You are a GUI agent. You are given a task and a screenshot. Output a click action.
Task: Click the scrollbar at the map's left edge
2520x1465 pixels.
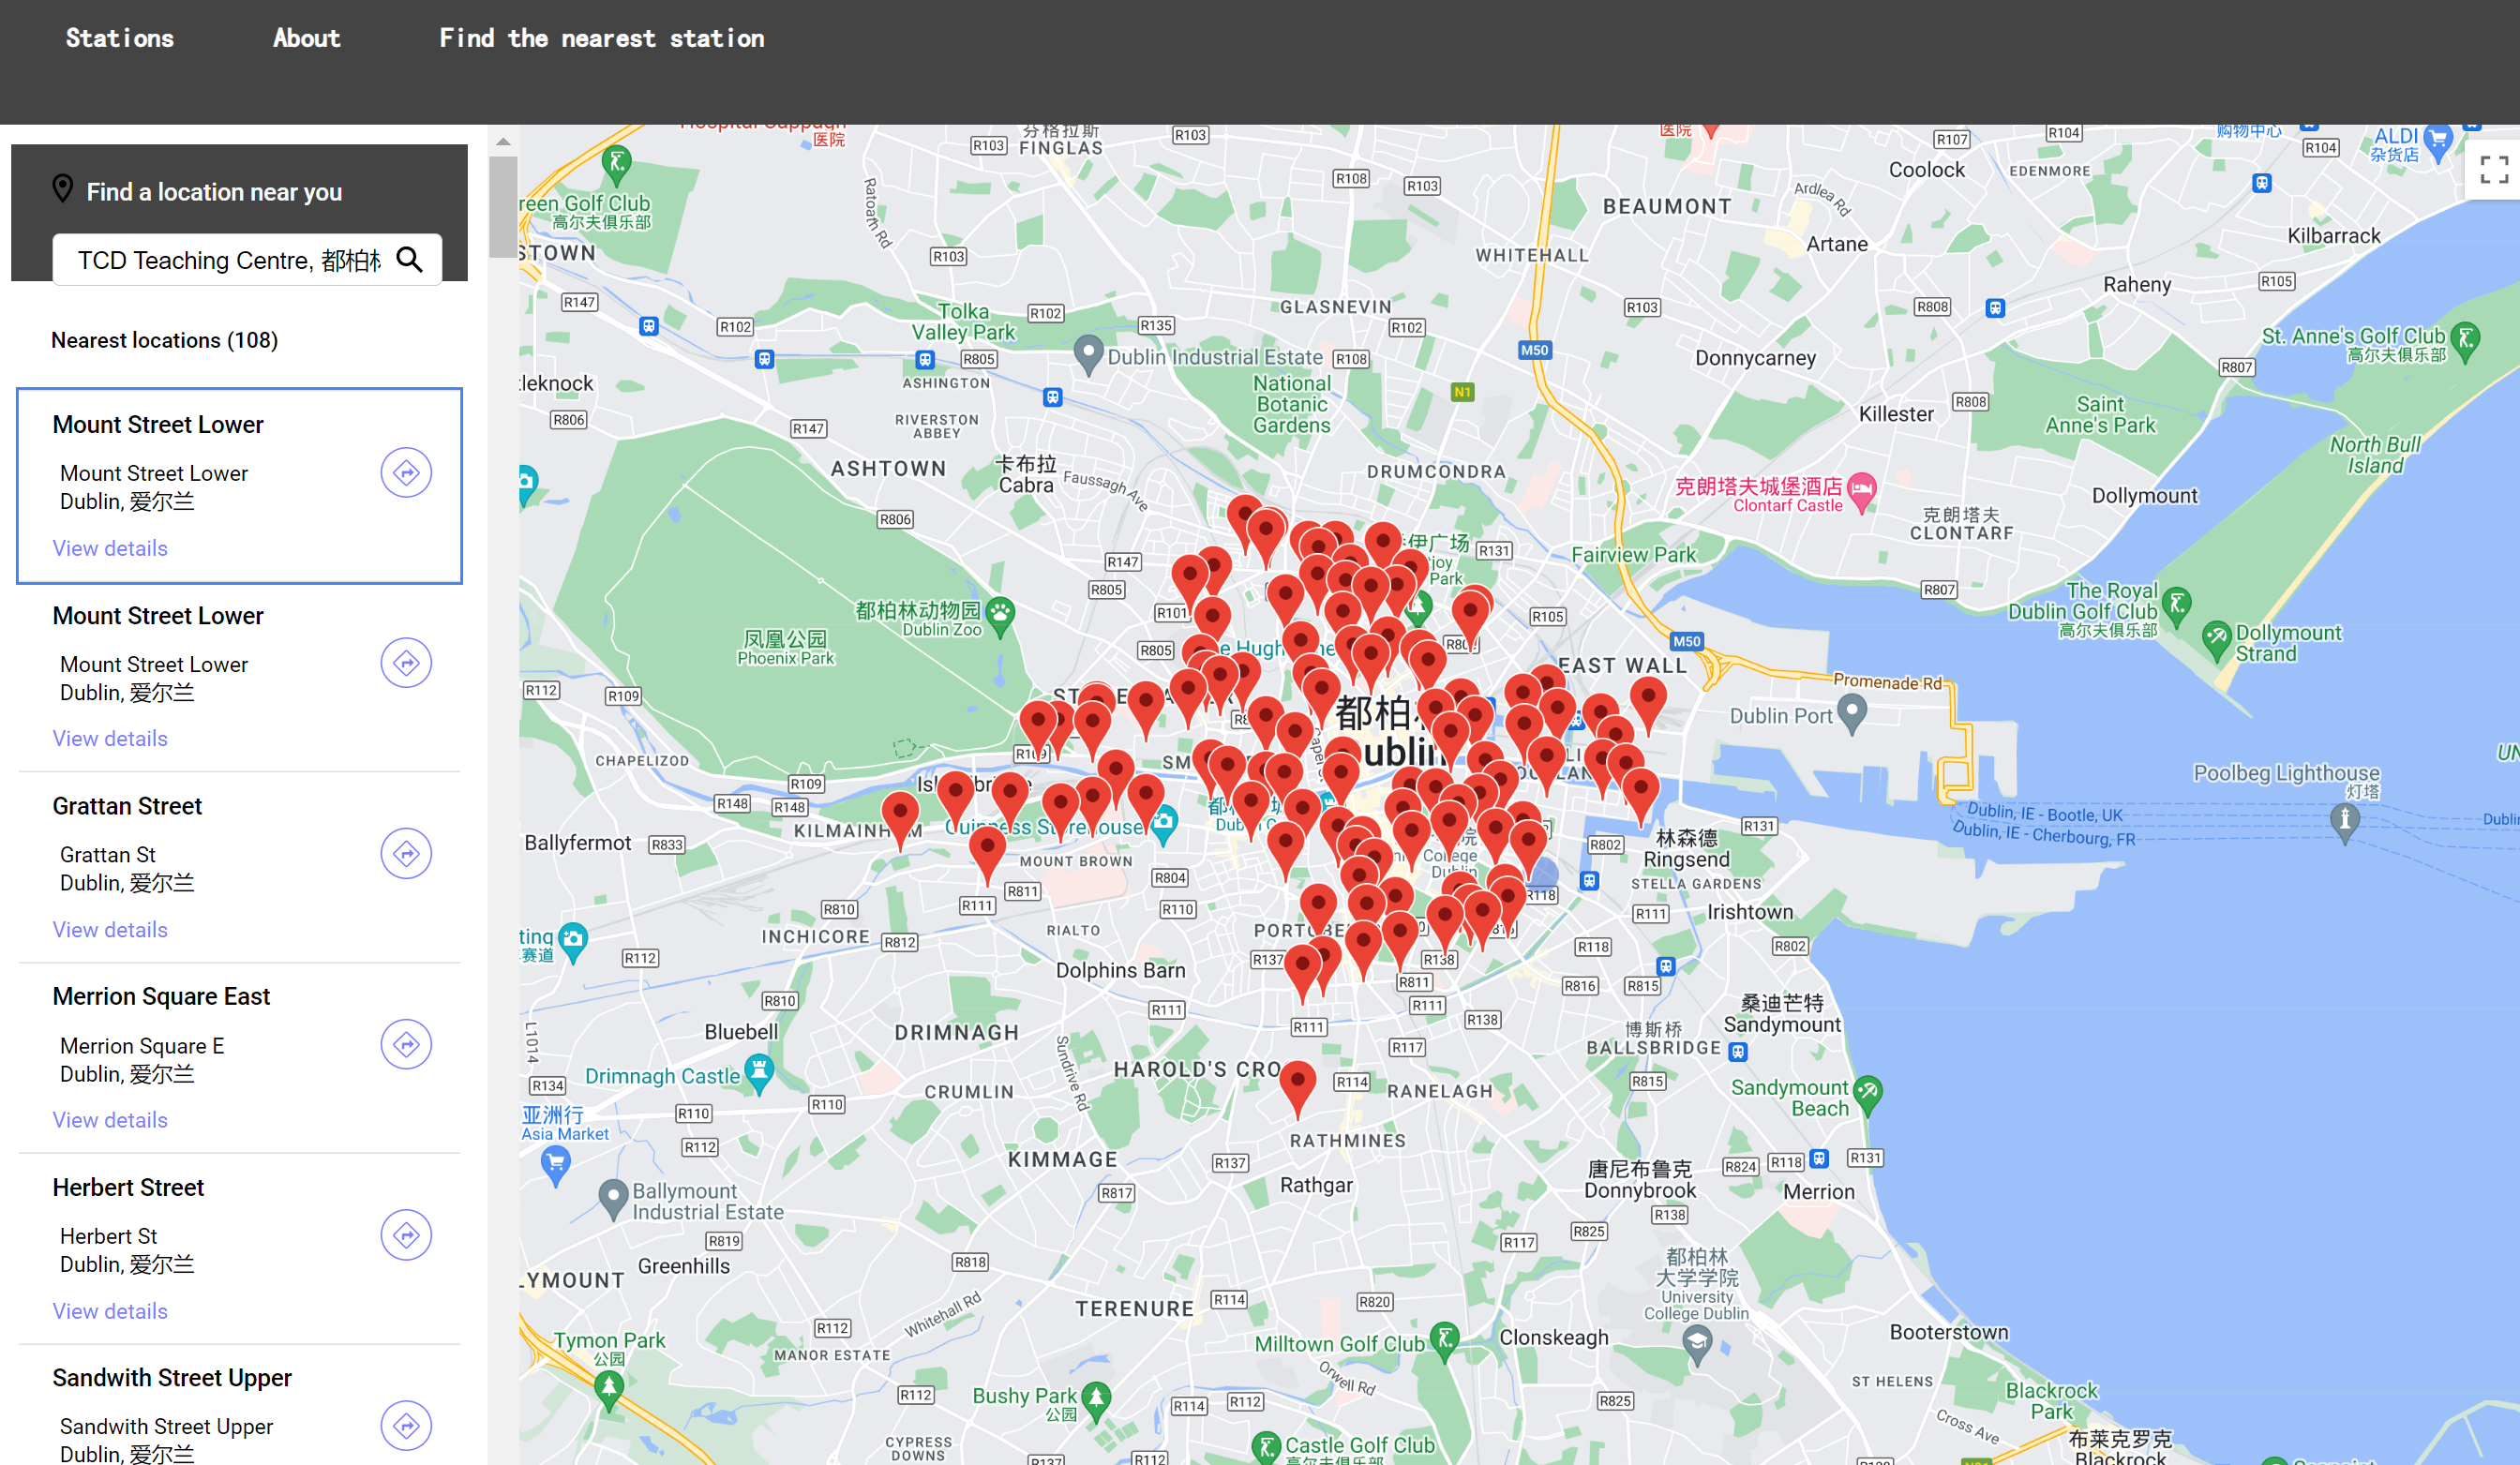click(505, 205)
